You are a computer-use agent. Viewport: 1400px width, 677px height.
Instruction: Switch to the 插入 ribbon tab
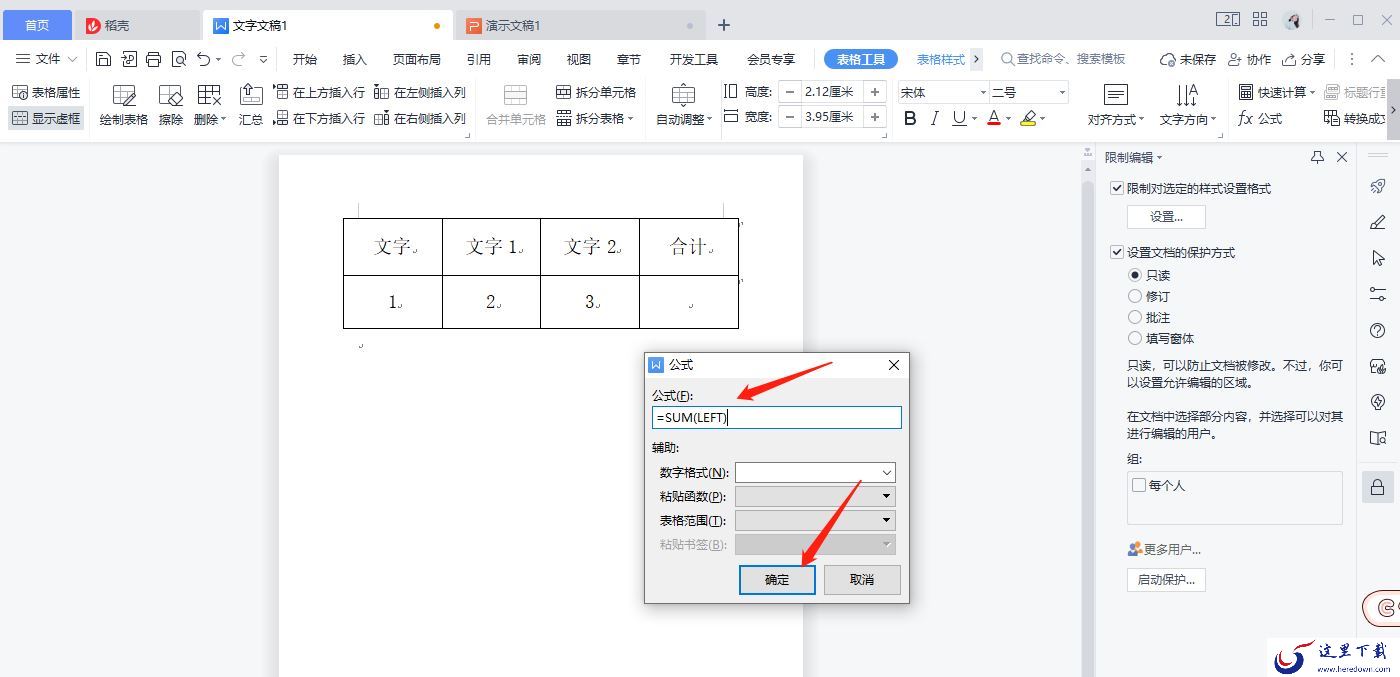tap(355, 59)
